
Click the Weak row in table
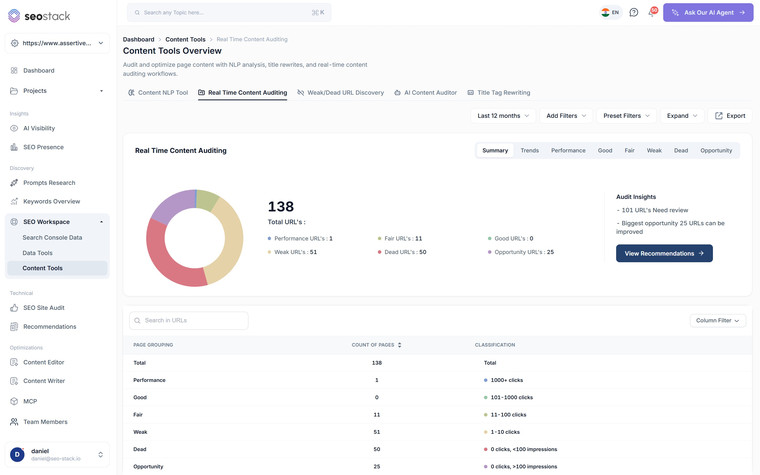tap(437, 432)
